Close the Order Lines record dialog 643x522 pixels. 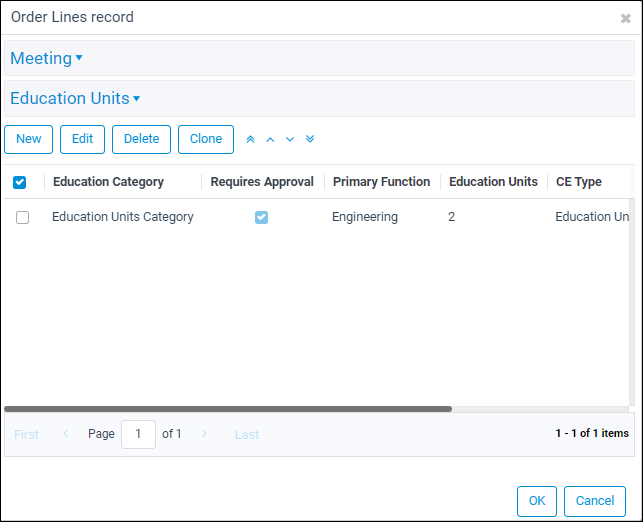click(x=625, y=18)
